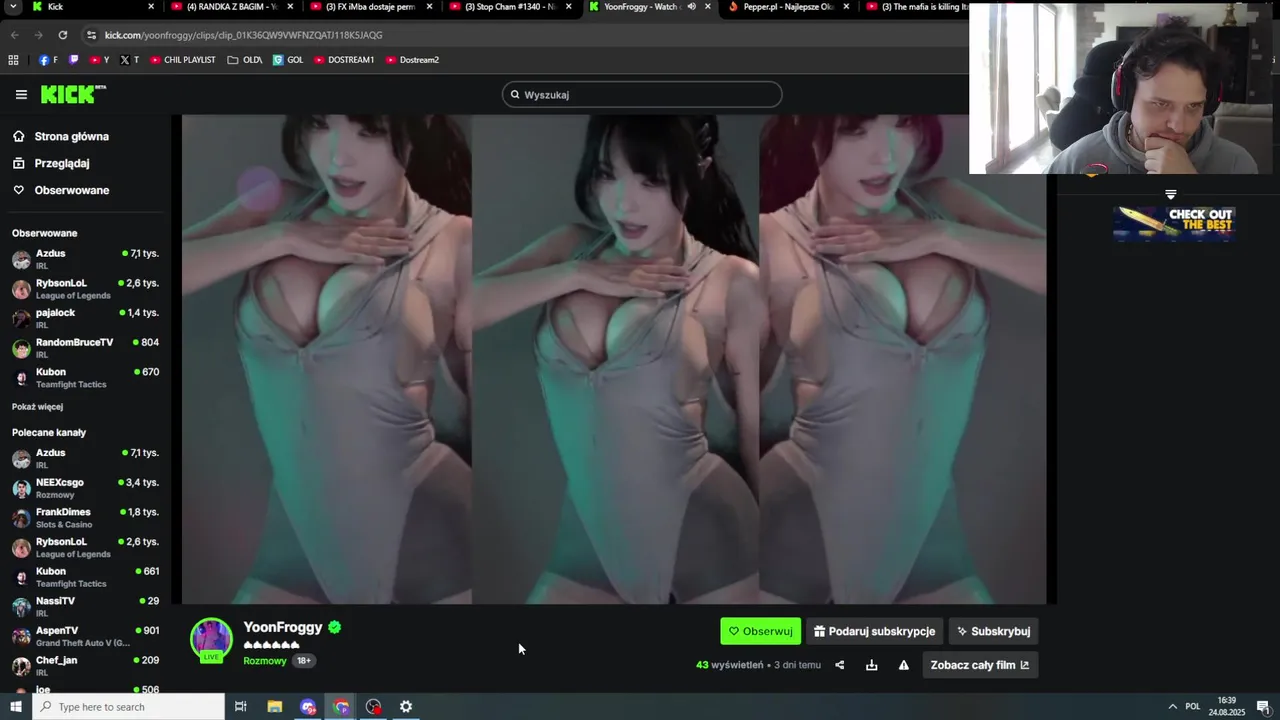The width and height of the screenshot is (1280, 720).
Task: Open the notification center icon
Action: [1263, 707]
